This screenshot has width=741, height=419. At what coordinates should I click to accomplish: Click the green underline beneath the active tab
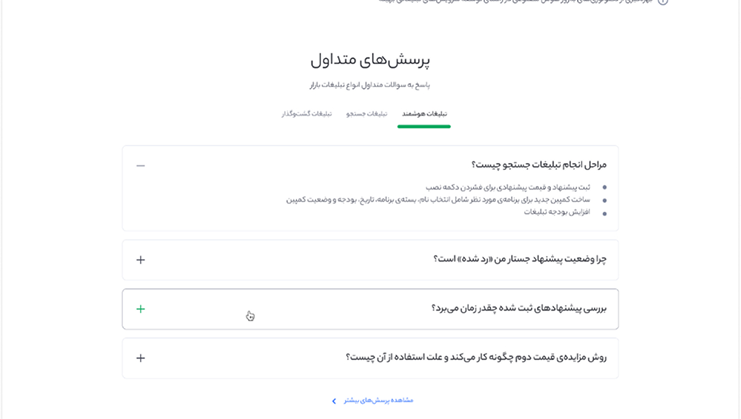424,126
